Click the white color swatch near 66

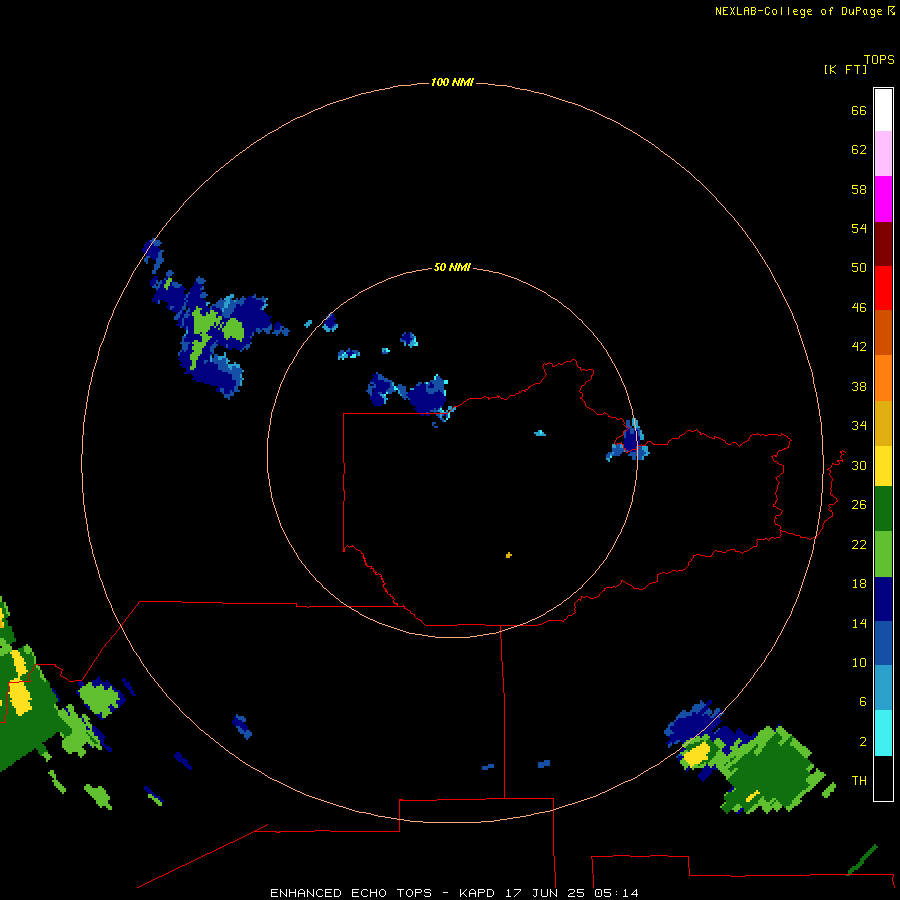tap(883, 110)
